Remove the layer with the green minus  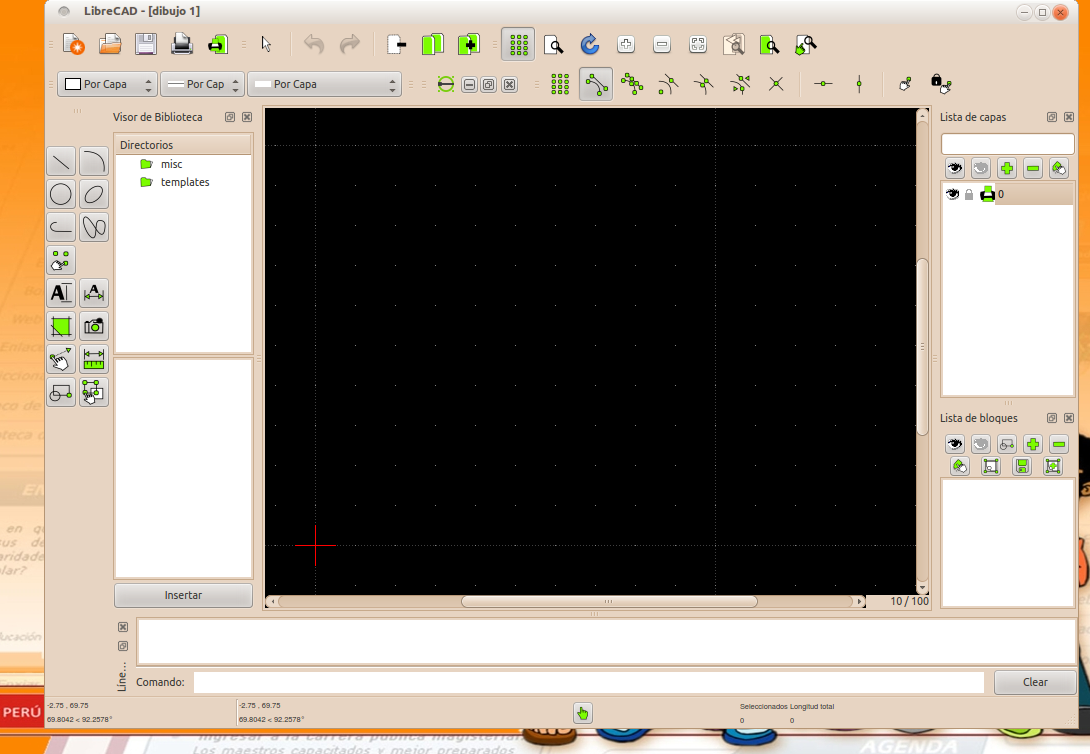pos(1033,168)
